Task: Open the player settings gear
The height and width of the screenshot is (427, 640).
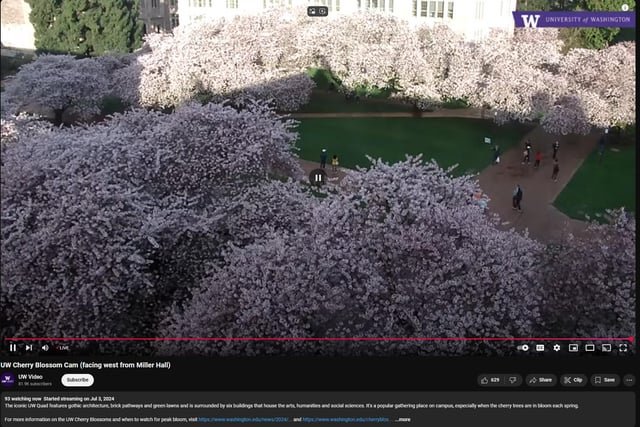Action: 557,348
